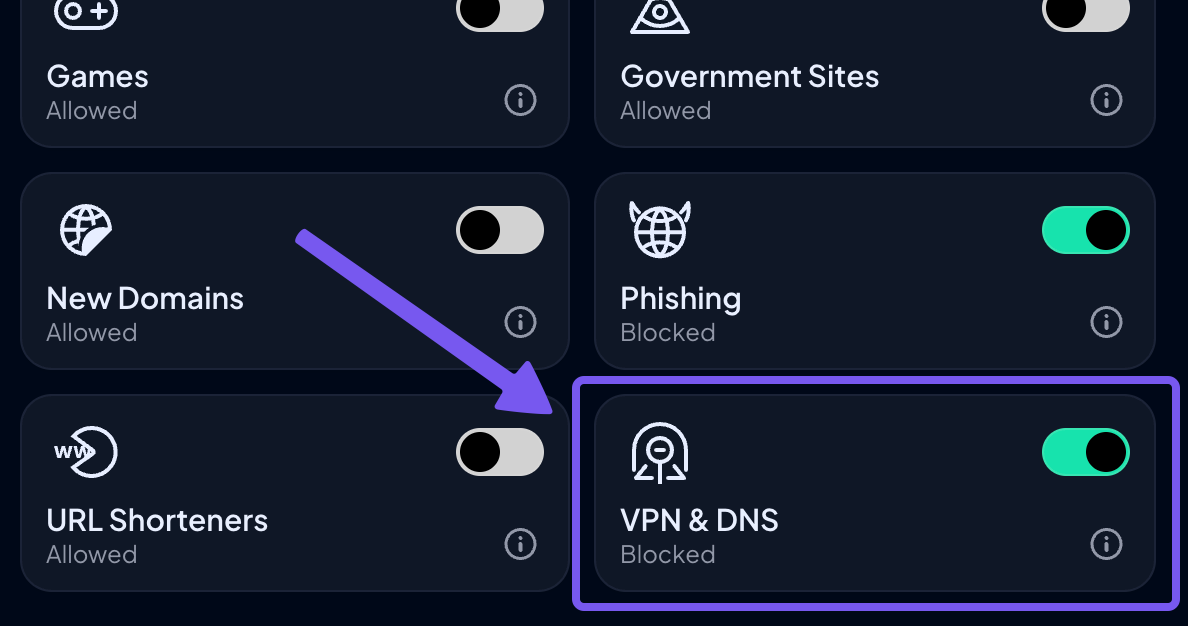
Task: Click the Phishing horned-globe icon
Action: tap(661, 229)
